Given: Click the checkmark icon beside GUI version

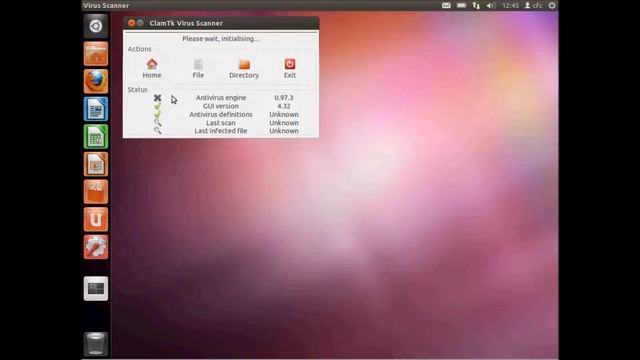Looking at the screenshot, I should click(158, 106).
